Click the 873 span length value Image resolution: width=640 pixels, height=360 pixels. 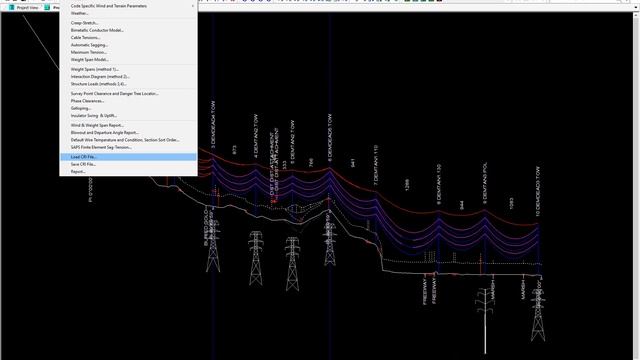coord(234,150)
